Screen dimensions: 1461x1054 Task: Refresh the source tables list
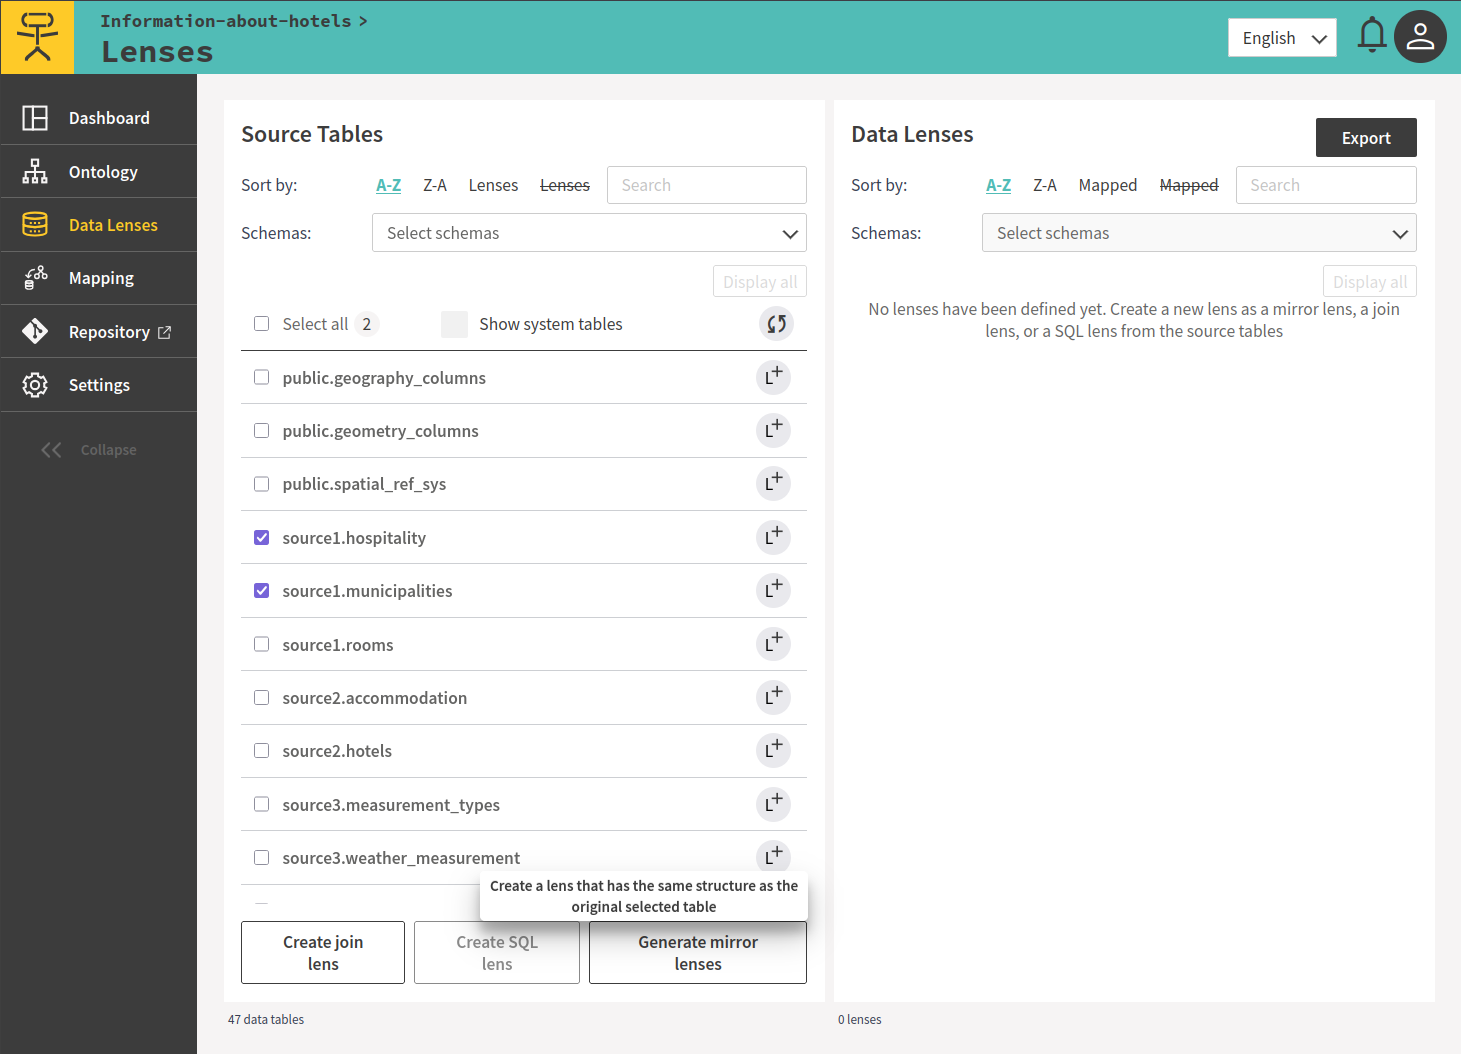click(775, 324)
